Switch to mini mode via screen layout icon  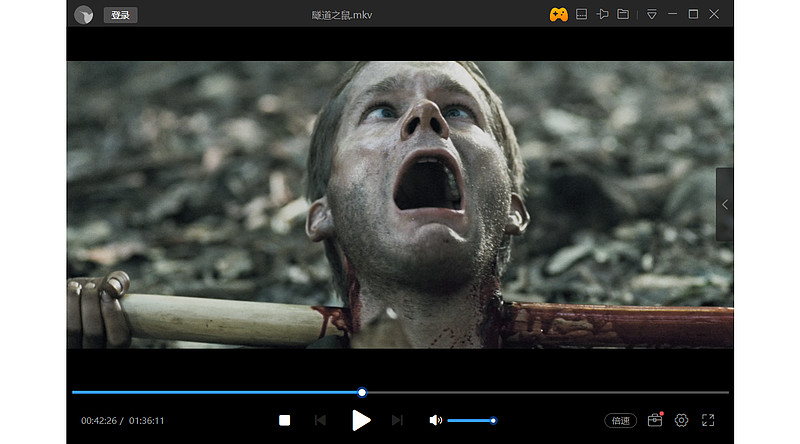(581, 14)
